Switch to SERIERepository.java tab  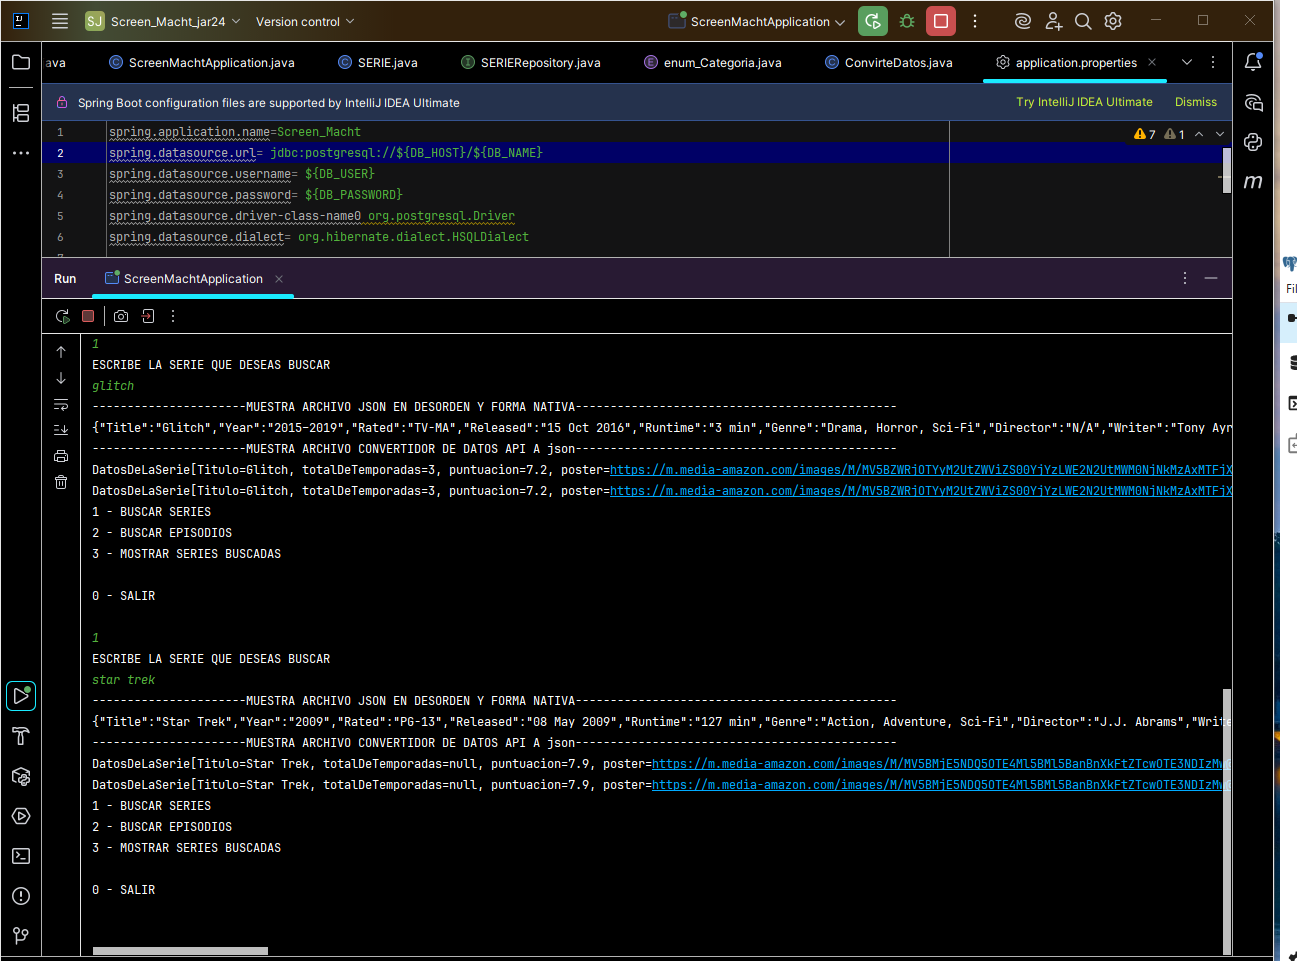(530, 62)
